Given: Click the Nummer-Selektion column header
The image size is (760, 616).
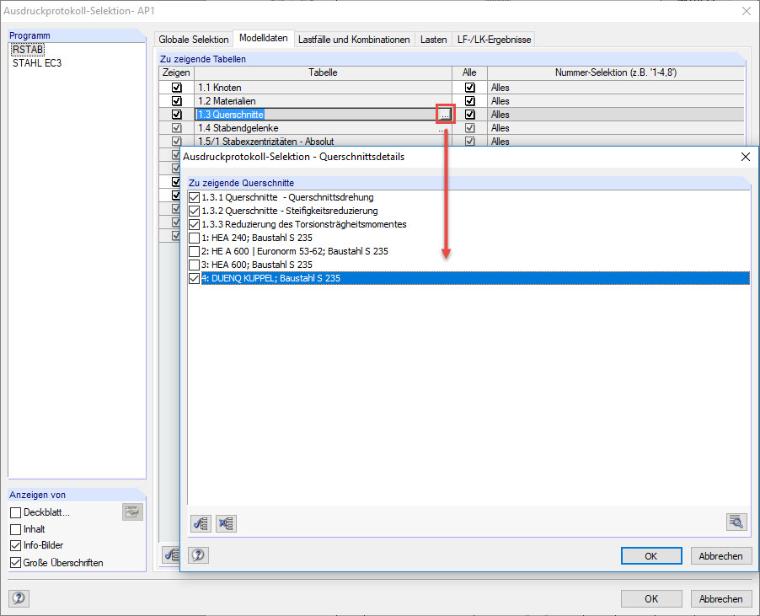Looking at the screenshot, I should pos(616,73).
